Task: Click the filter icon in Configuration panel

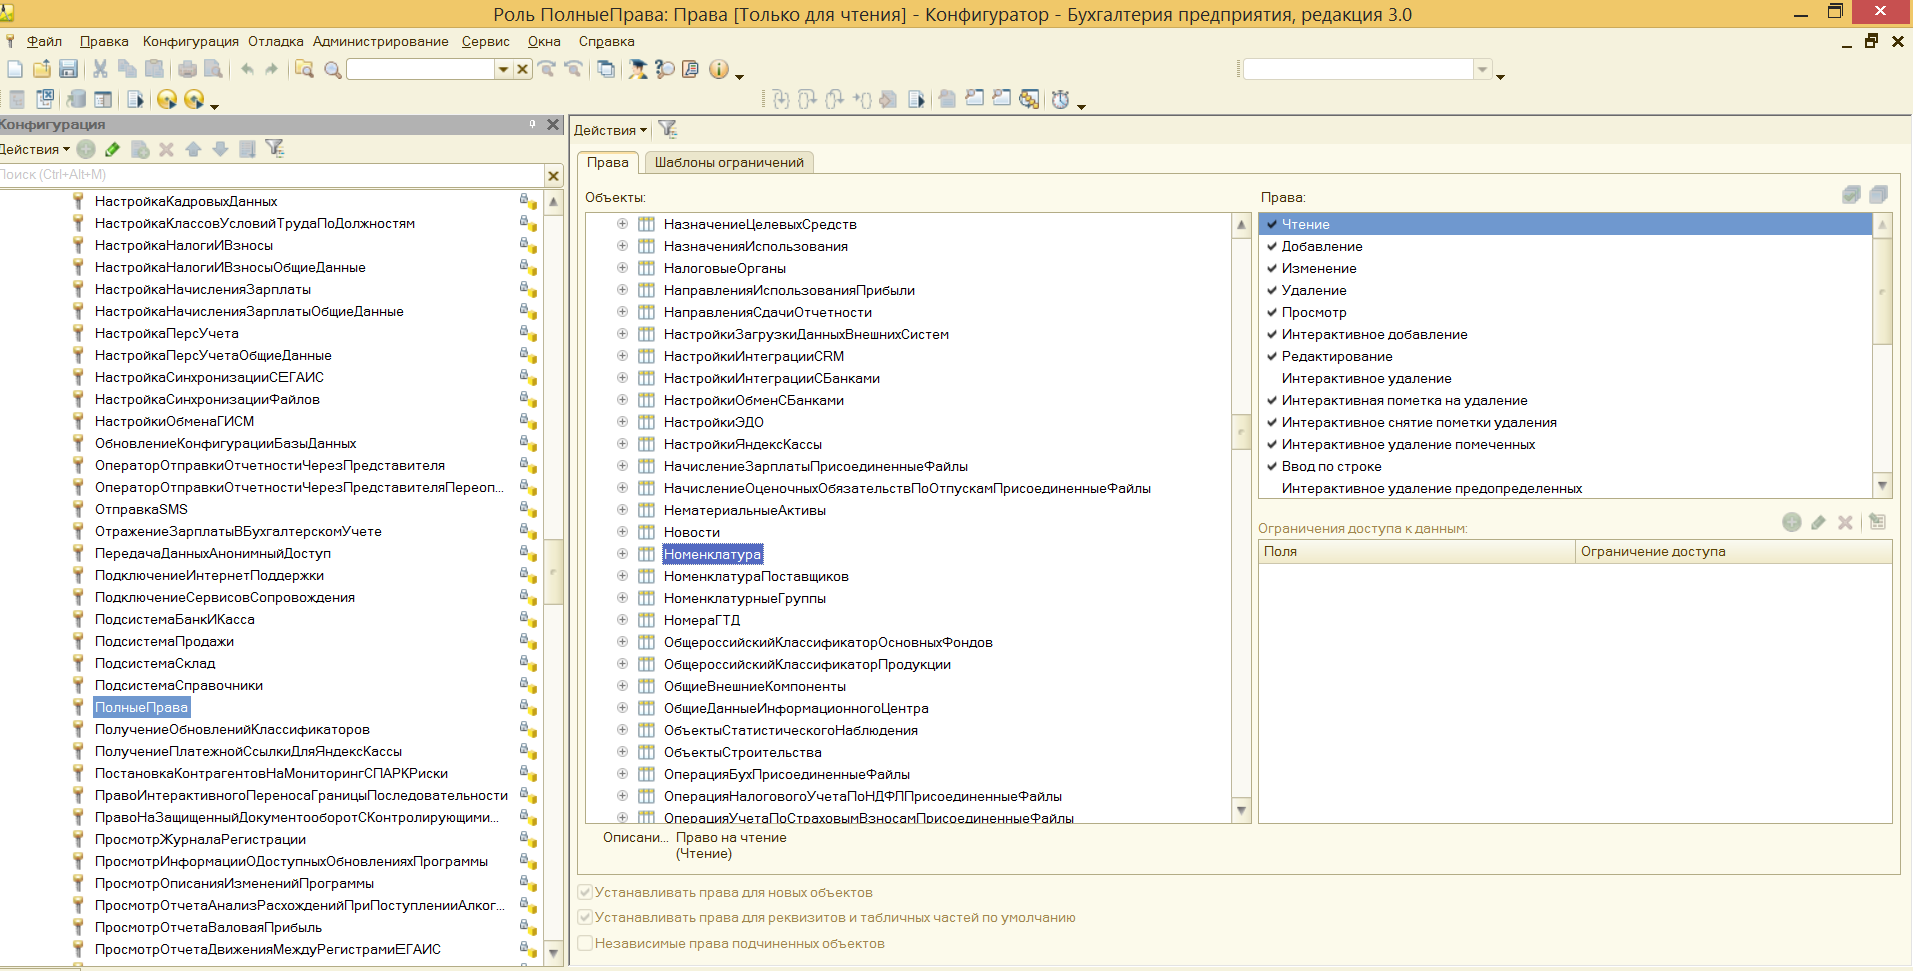Action: (x=275, y=149)
